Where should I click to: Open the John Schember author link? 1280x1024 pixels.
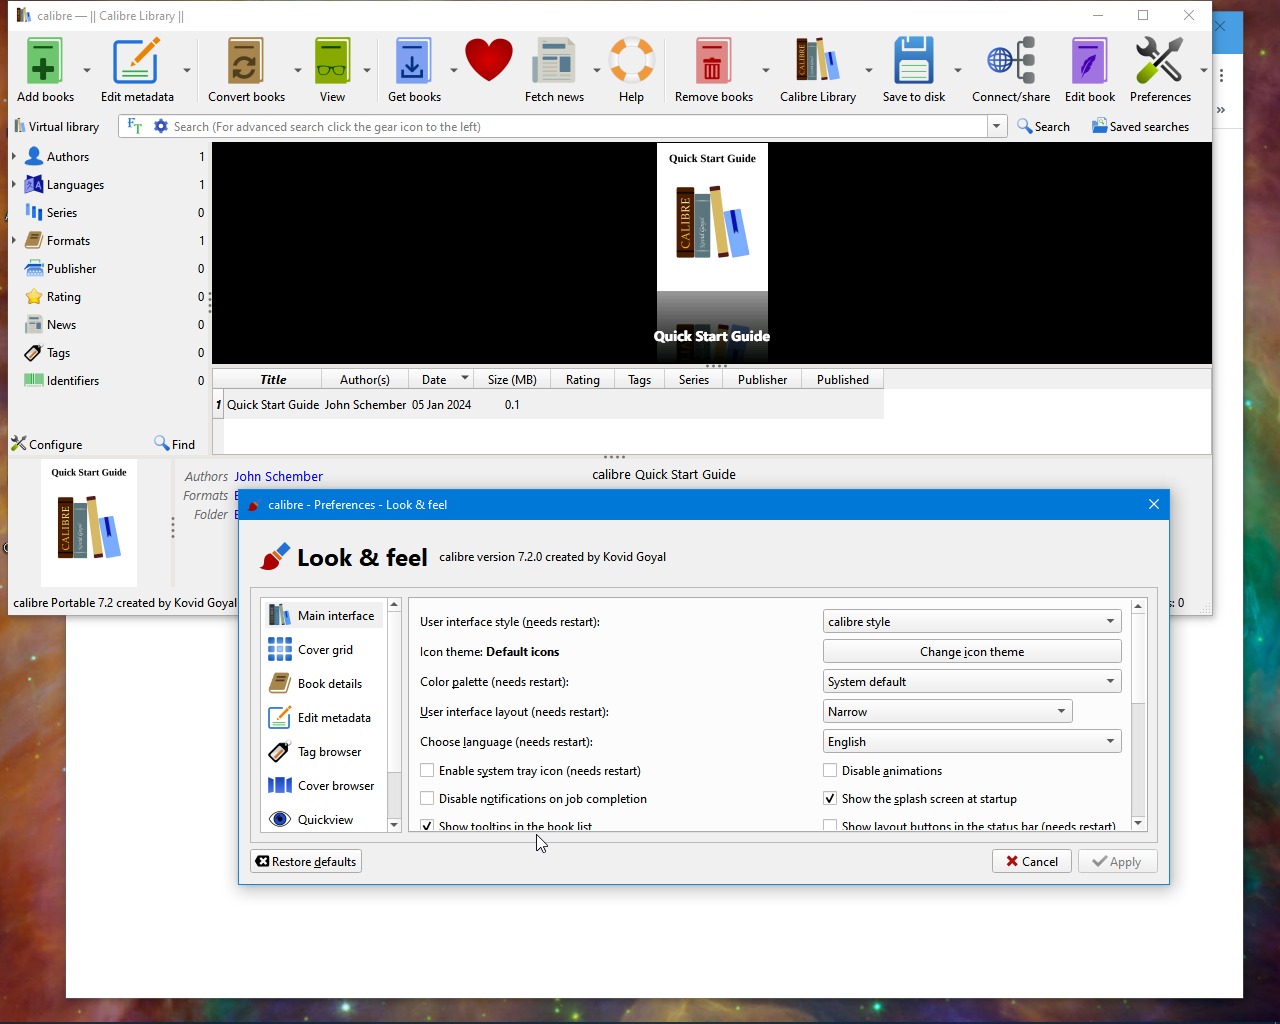click(x=279, y=477)
